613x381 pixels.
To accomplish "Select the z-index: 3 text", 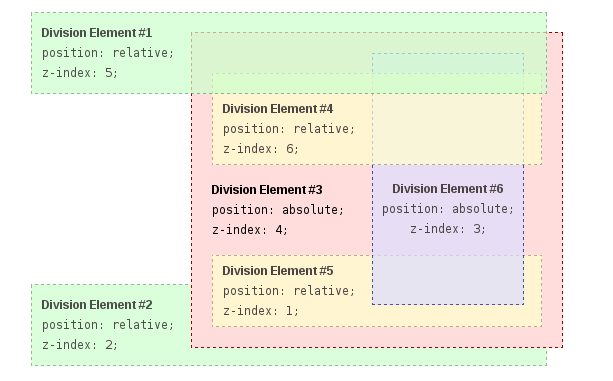I will point(448,229).
